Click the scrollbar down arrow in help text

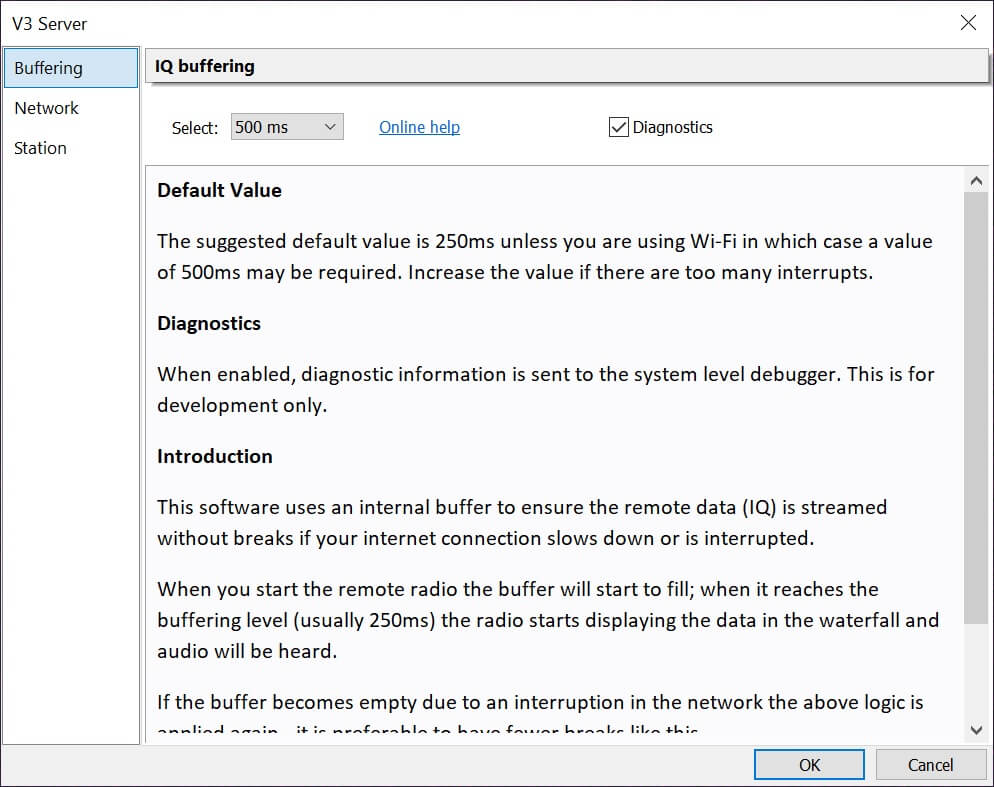click(976, 731)
